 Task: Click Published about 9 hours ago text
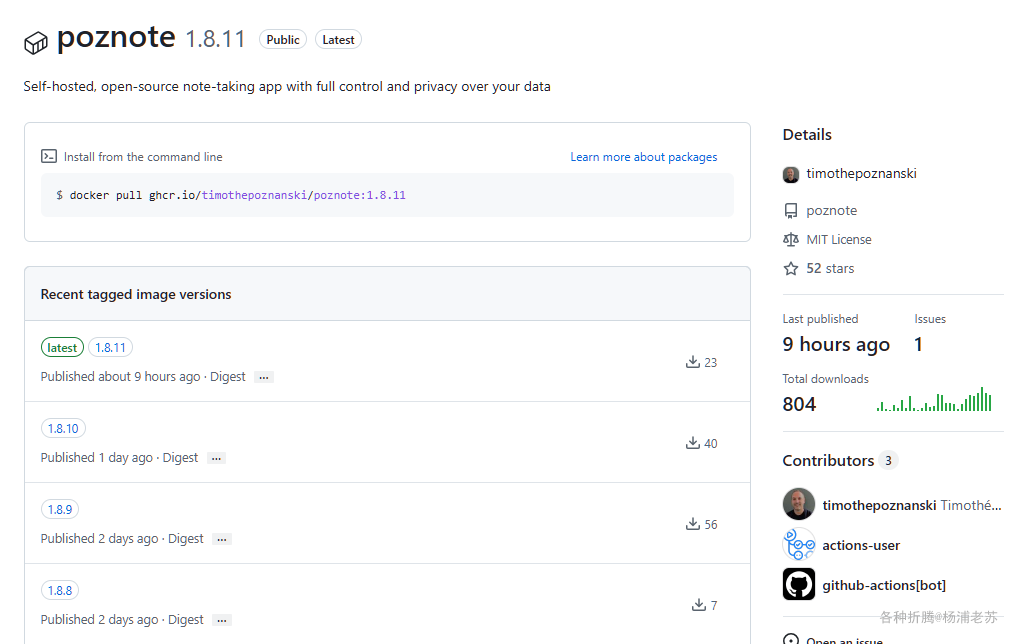(x=120, y=377)
